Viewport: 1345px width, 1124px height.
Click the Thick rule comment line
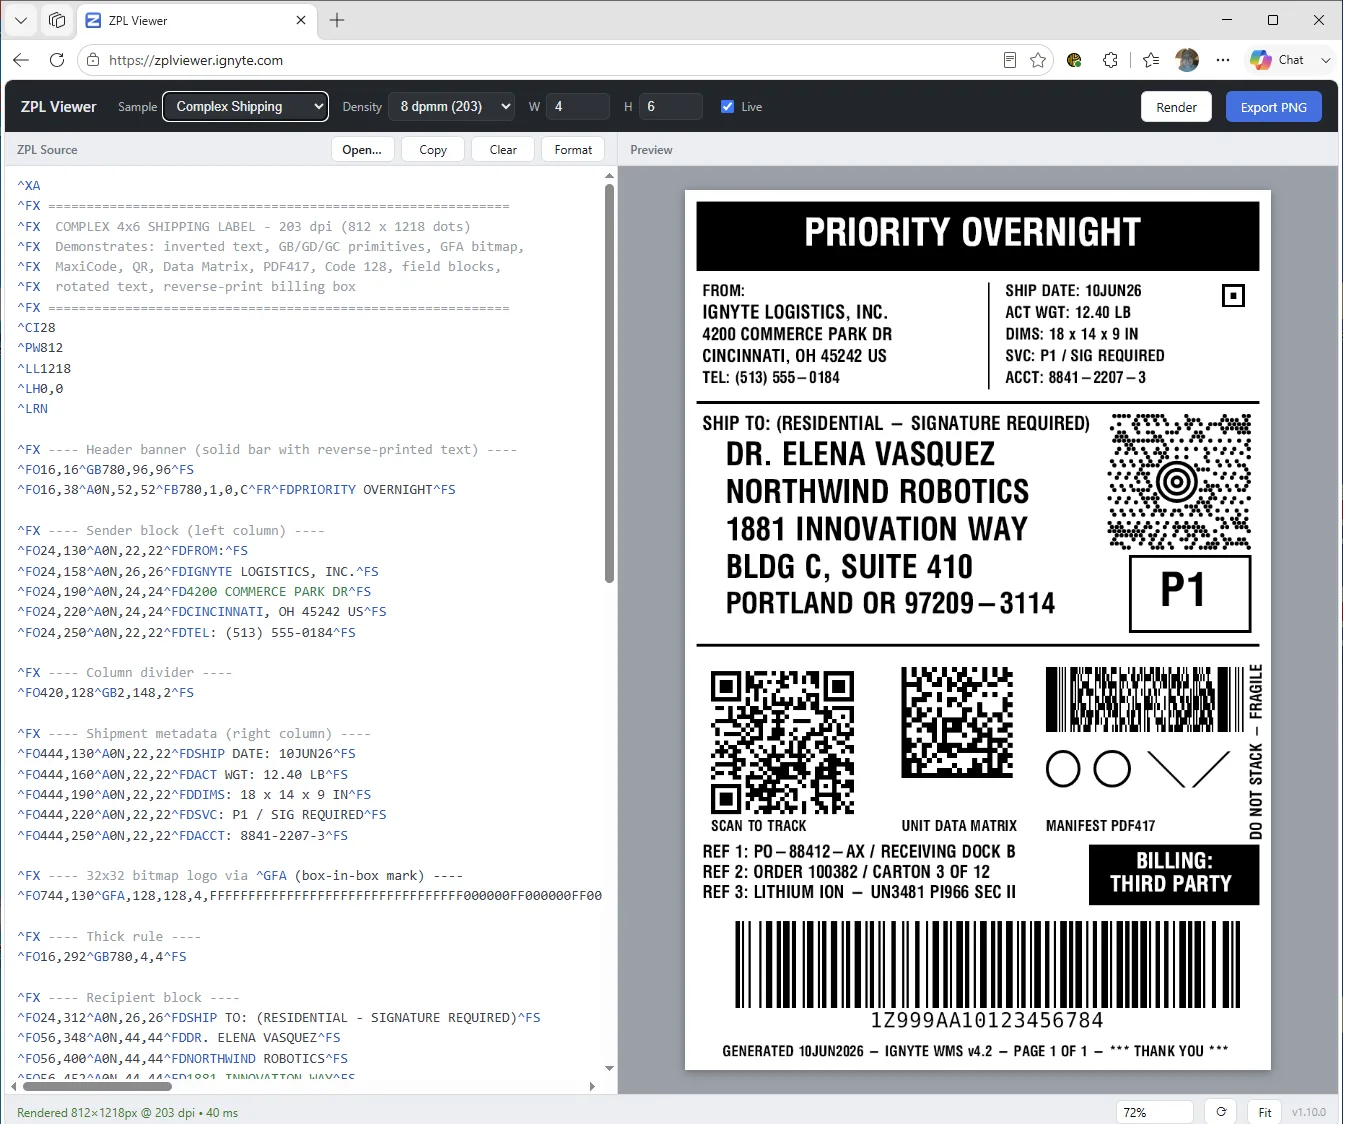click(109, 936)
